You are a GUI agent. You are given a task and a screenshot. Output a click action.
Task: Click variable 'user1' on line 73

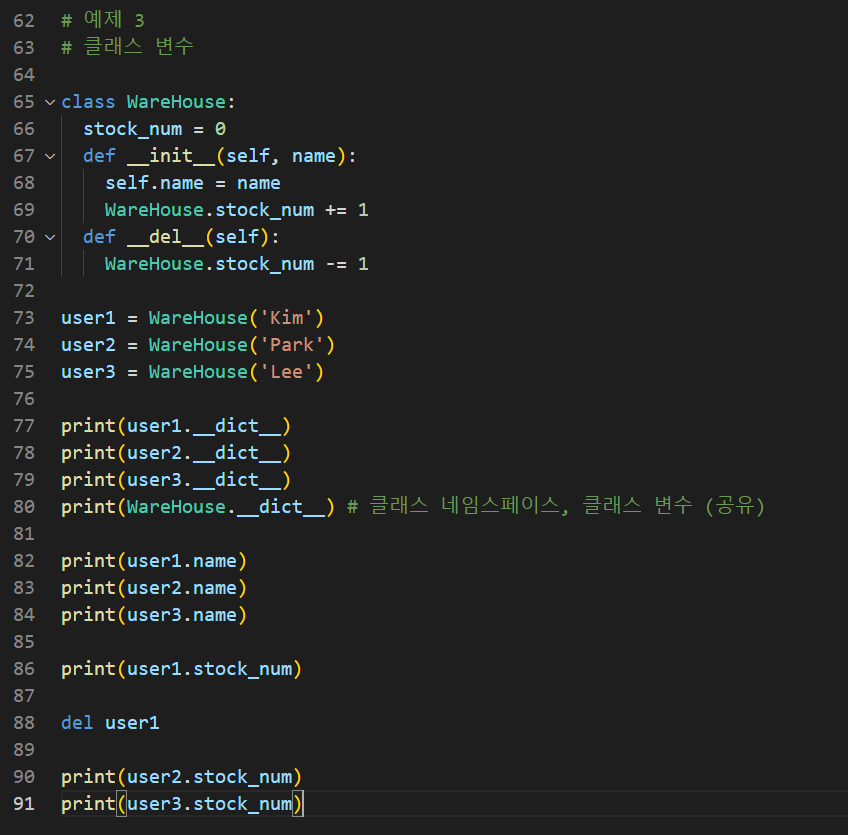coord(88,318)
